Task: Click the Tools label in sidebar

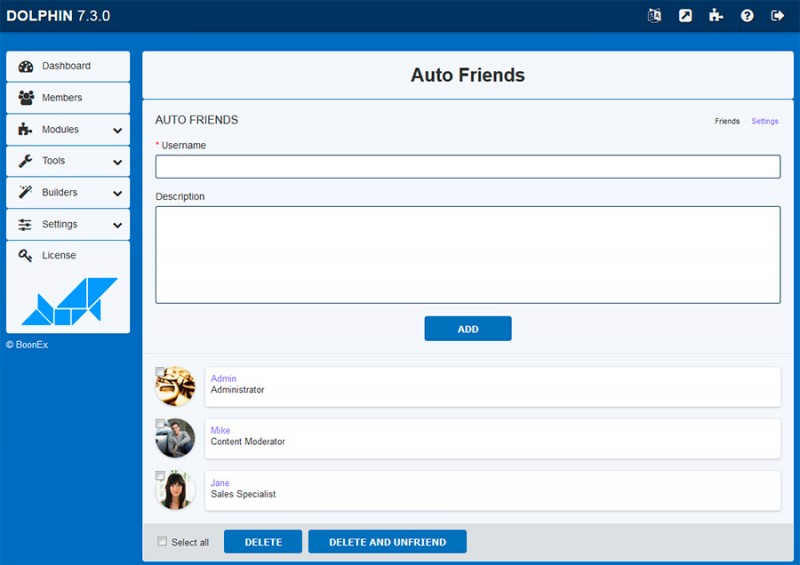Action: 54,161
